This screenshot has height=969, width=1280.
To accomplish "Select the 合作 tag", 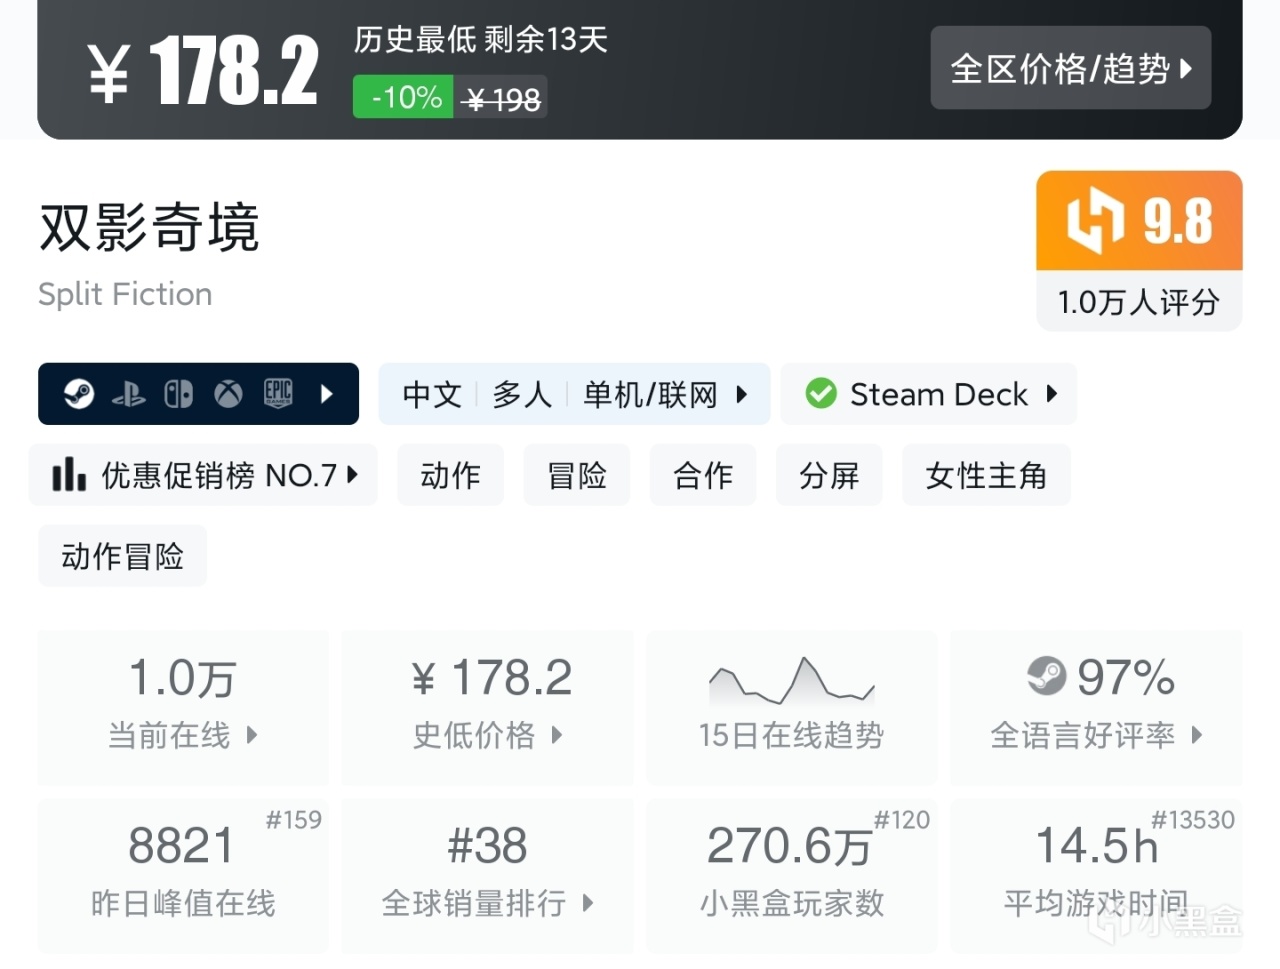I will pyautogui.click(x=703, y=475).
